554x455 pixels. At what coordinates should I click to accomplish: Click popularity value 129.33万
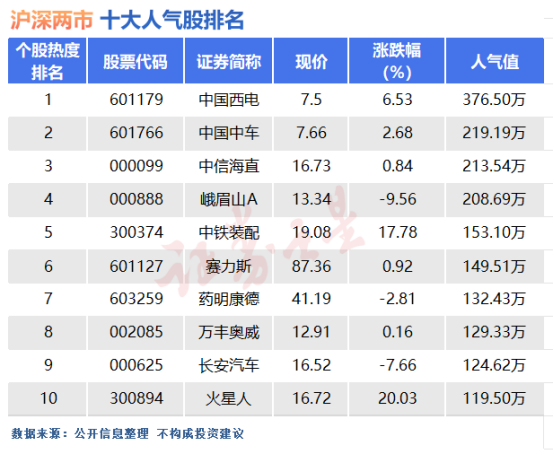click(x=494, y=332)
